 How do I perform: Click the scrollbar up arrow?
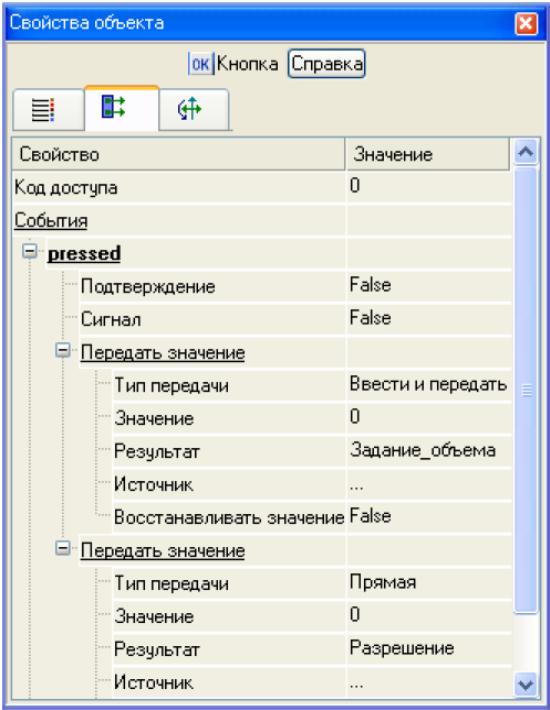click(526, 153)
